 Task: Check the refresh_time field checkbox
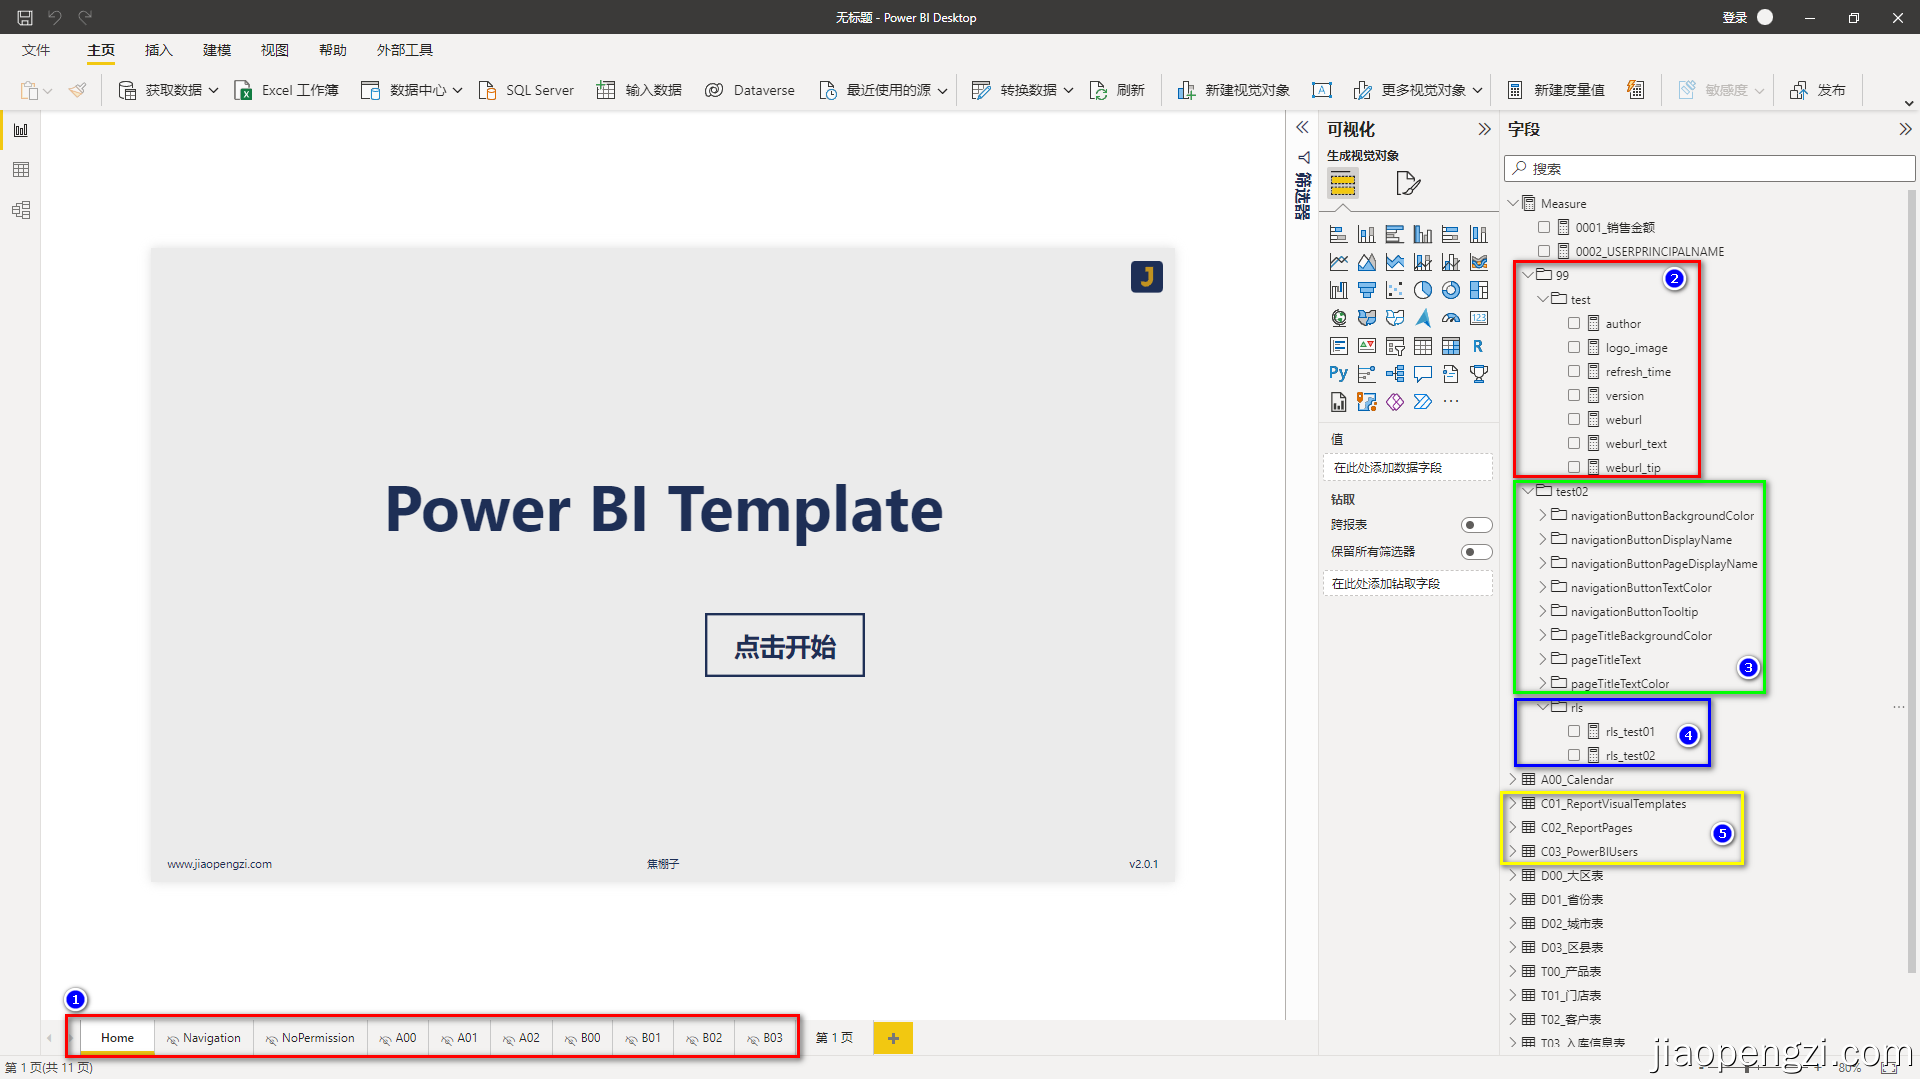click(x=1574, y=372)
